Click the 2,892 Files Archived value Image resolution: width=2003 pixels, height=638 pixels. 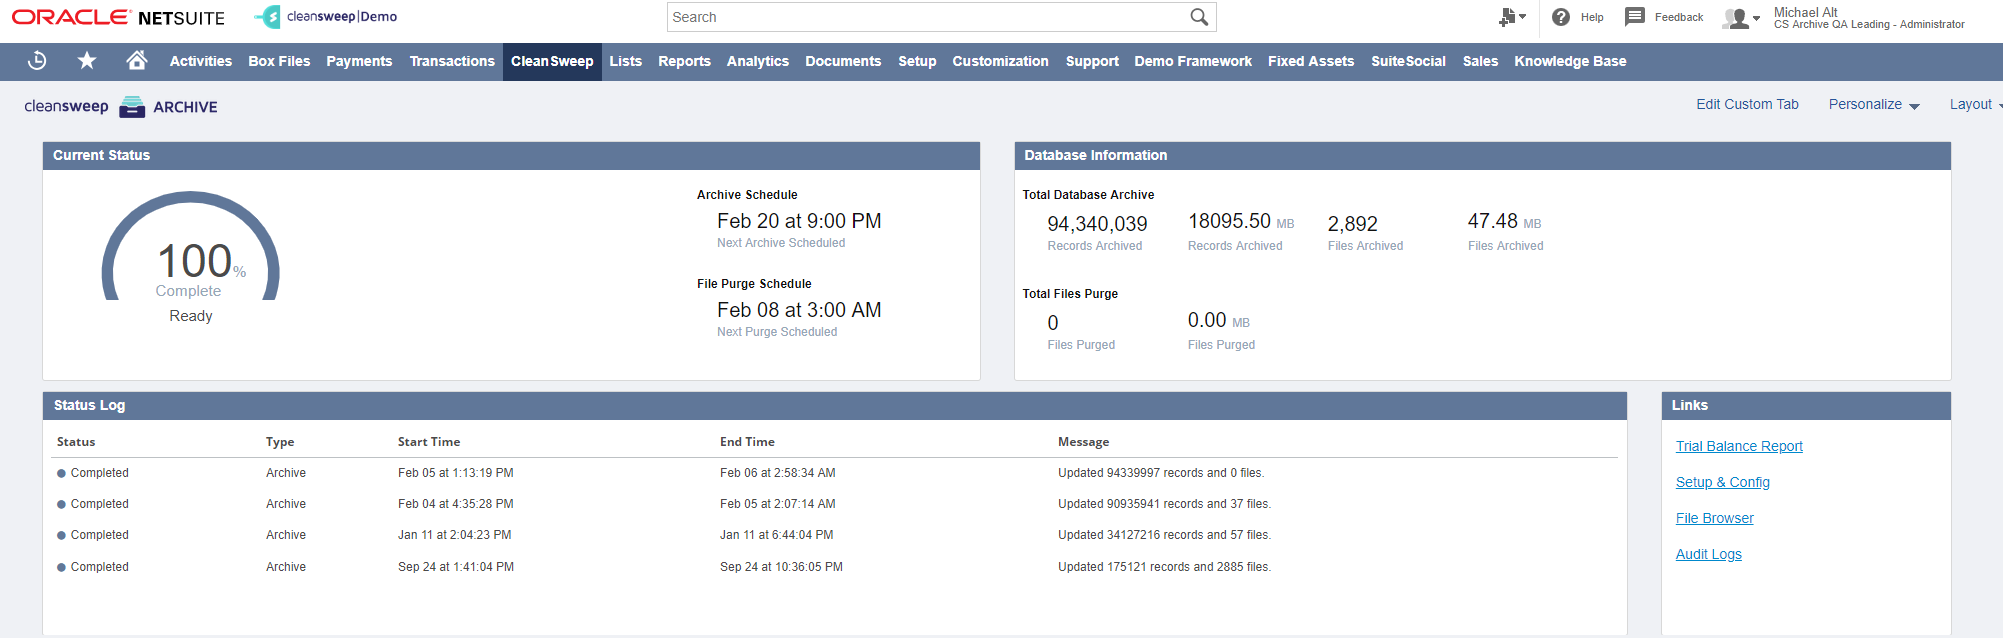pos(1352,224)
